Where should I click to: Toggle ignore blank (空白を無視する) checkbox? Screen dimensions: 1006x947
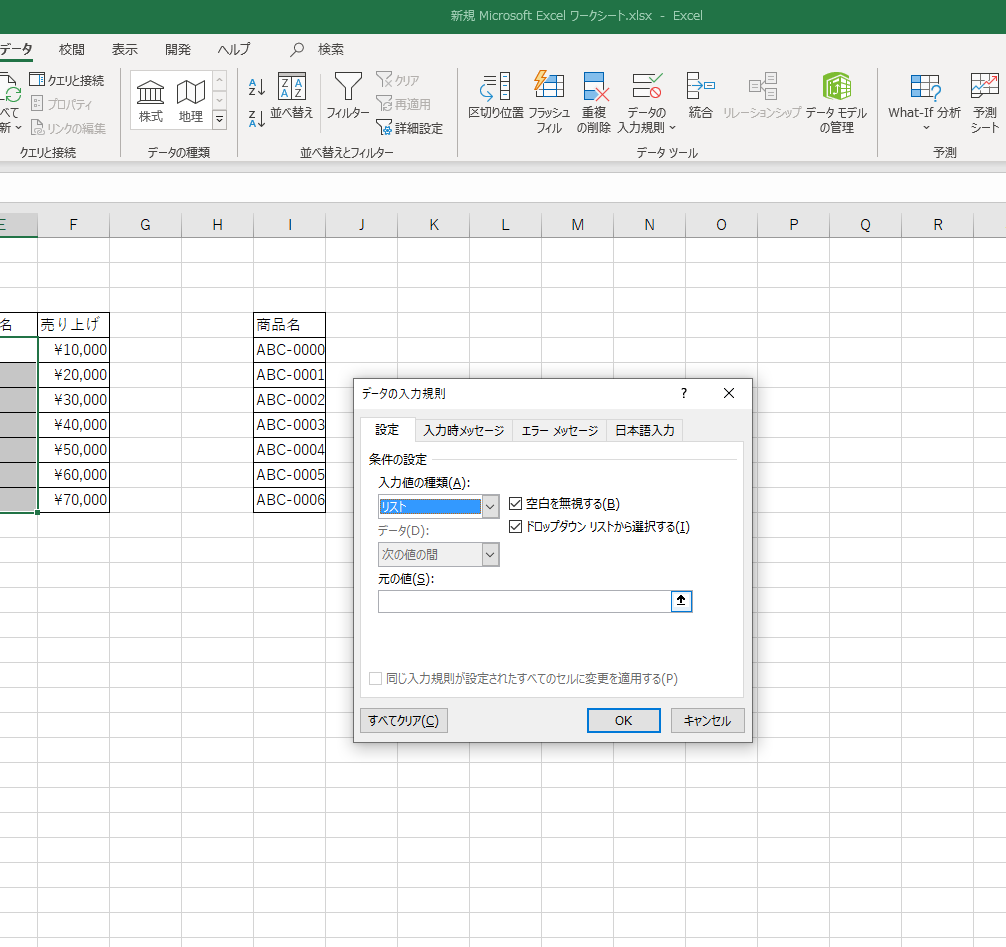coord(516,504)
